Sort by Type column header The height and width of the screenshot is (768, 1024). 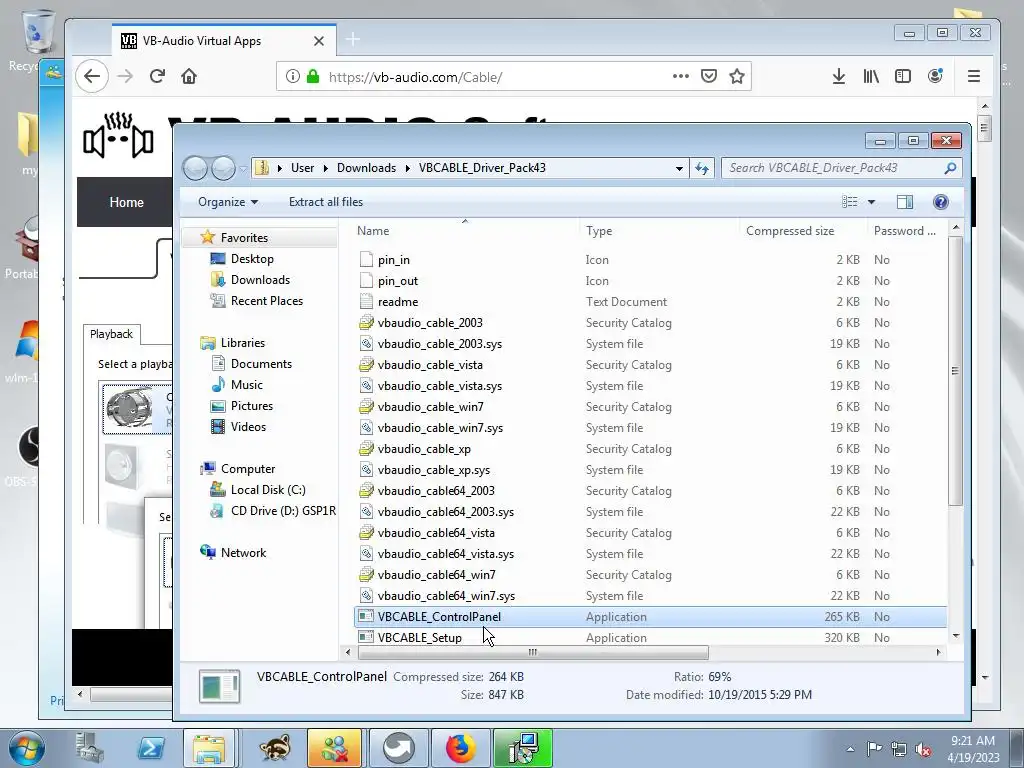coord(660,231)
